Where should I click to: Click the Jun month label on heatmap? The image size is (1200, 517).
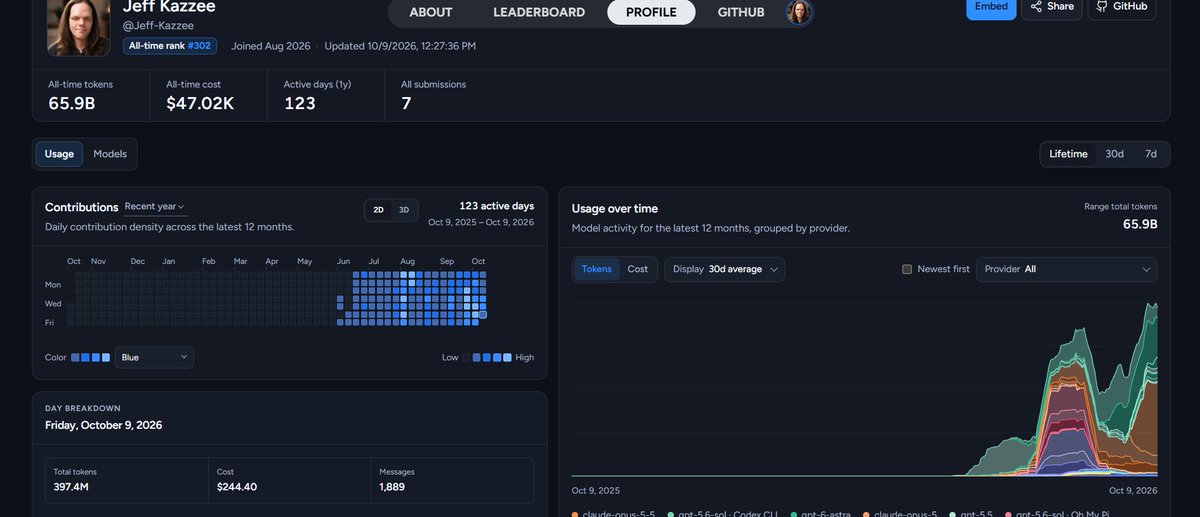pyautogui.click(x=343, y=261)
